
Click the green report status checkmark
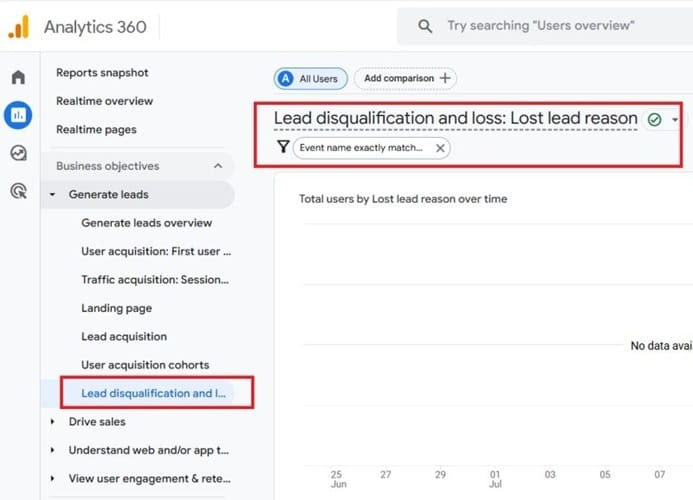(x=654, y=119)
